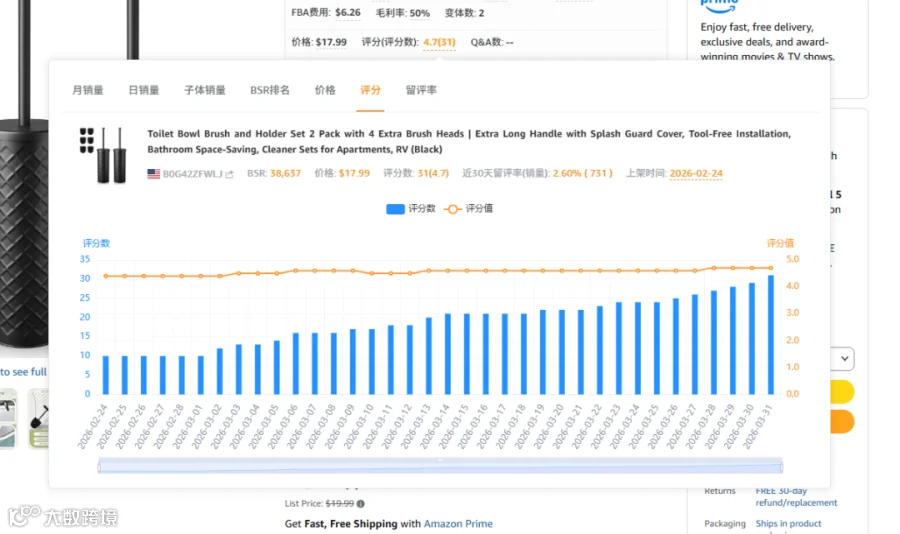Image resolution: width=900 pixels, height=534 pixels.
Task: Click the info icon next to List Price
Action: [x=360, y=504]
